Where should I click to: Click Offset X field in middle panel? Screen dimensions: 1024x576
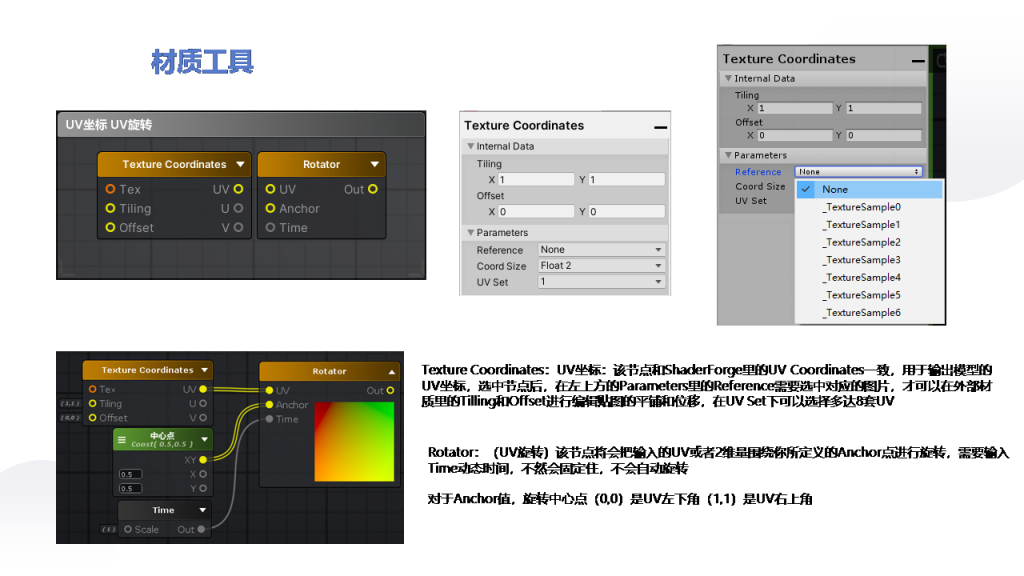(x=536, y=212)
